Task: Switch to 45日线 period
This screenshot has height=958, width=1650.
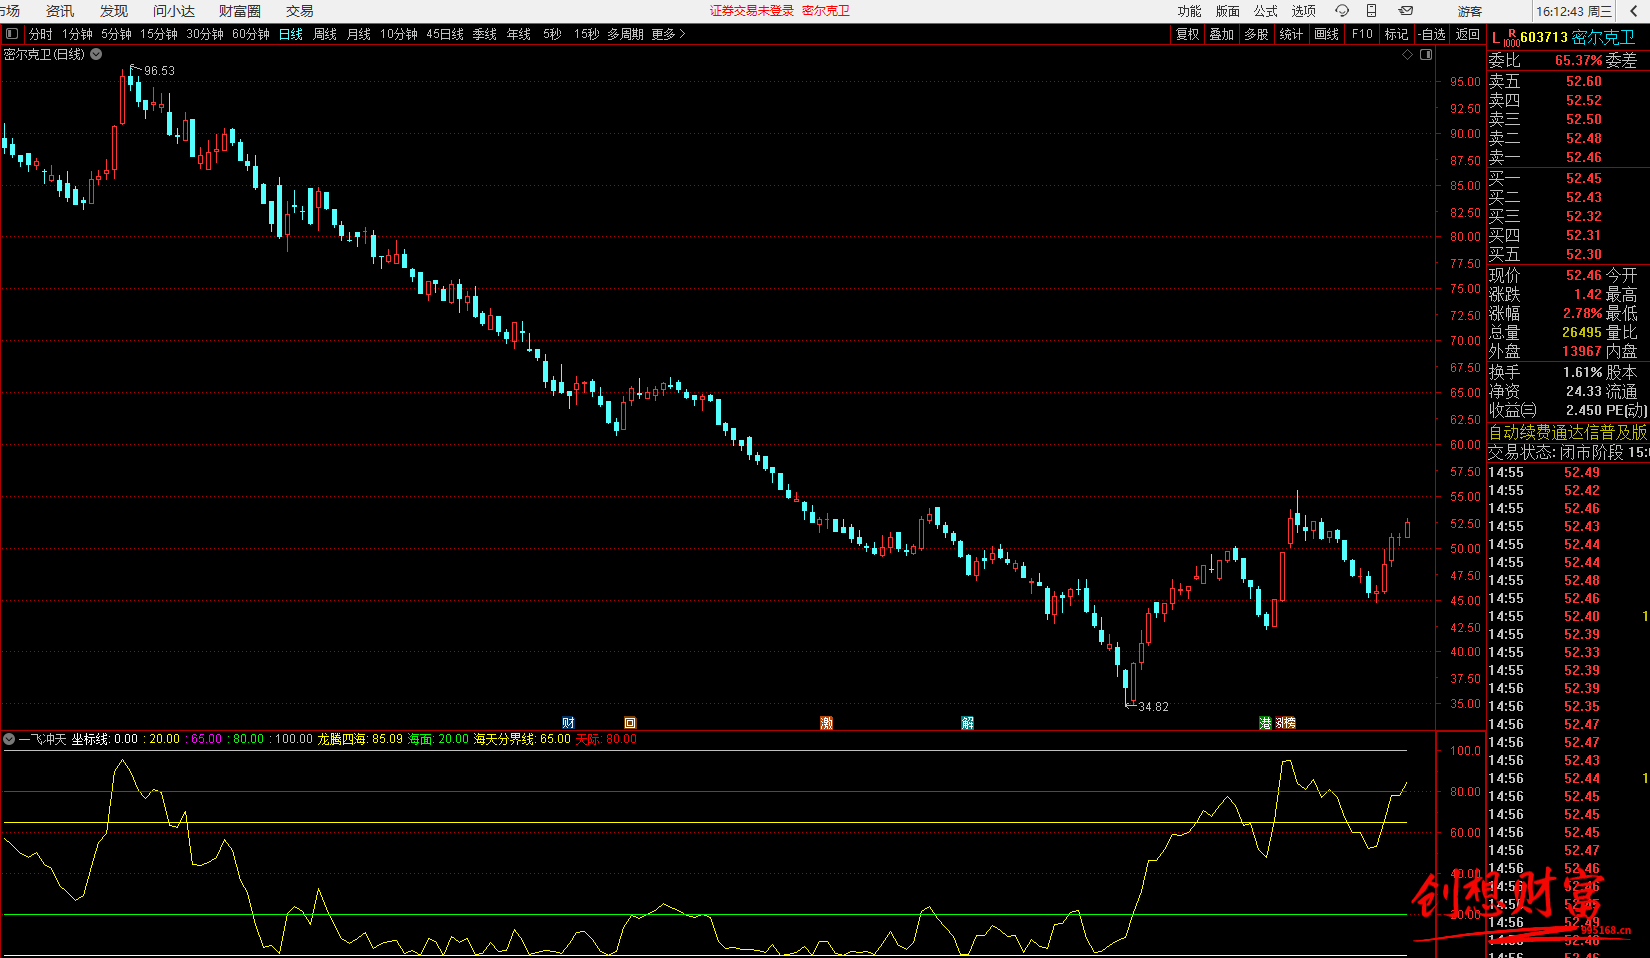Action: [445, 34]
